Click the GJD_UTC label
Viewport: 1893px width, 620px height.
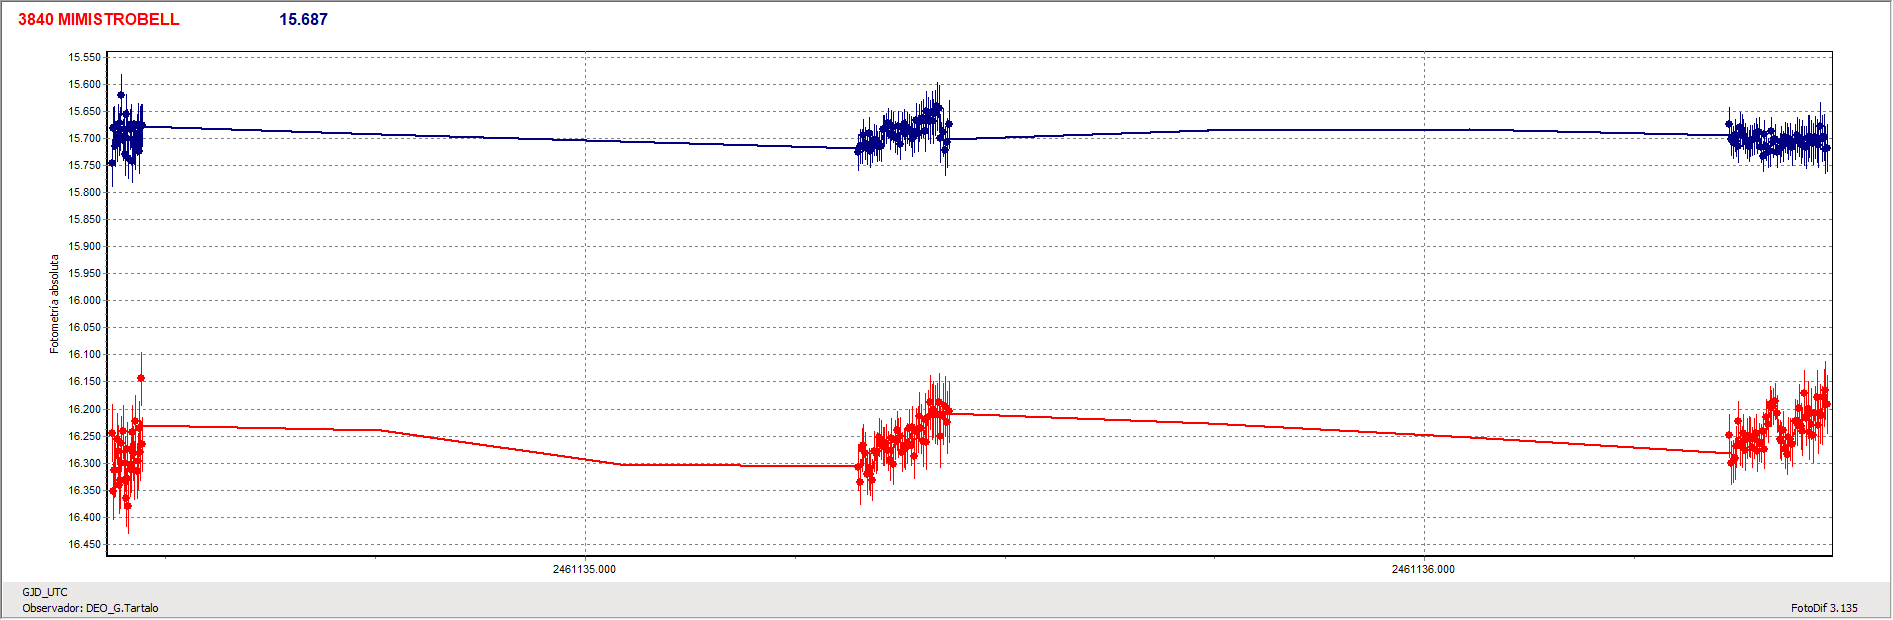click(45, 592)
